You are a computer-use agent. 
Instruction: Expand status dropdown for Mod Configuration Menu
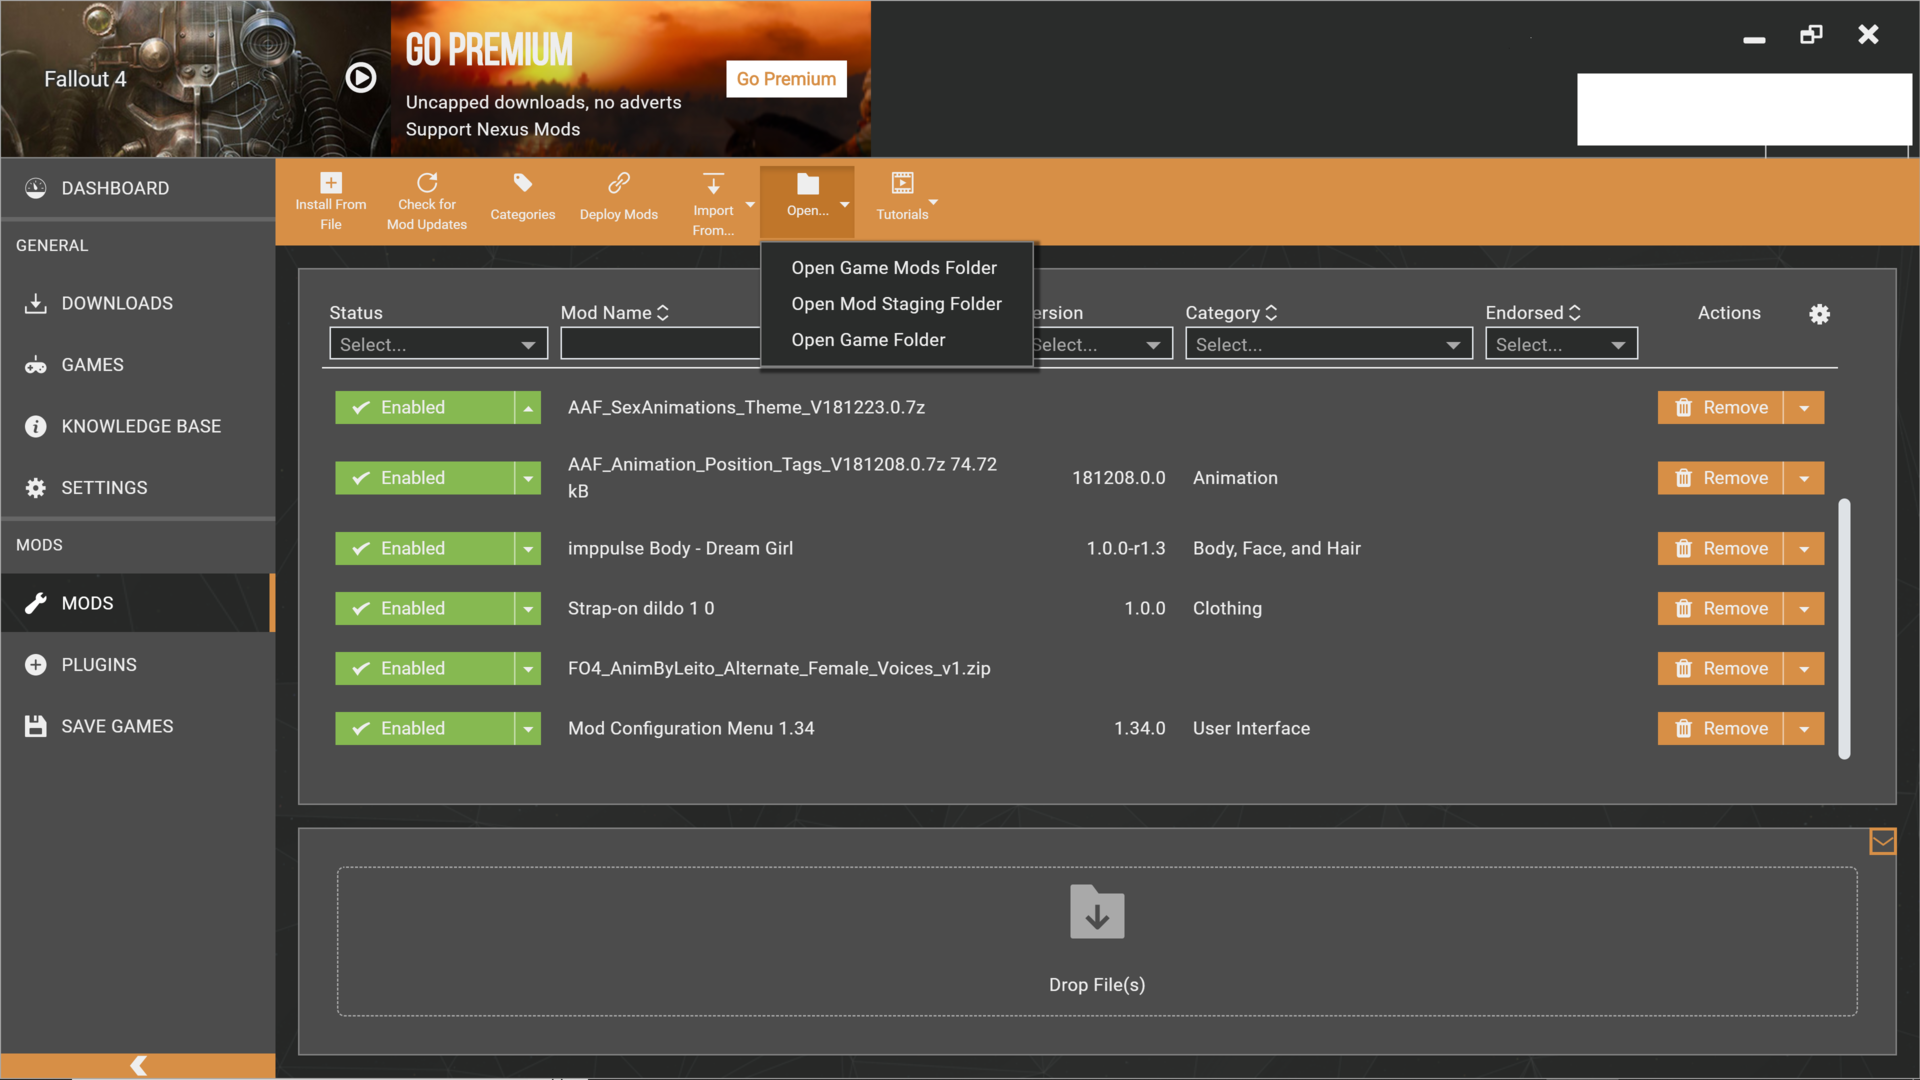tap(528, 729)
